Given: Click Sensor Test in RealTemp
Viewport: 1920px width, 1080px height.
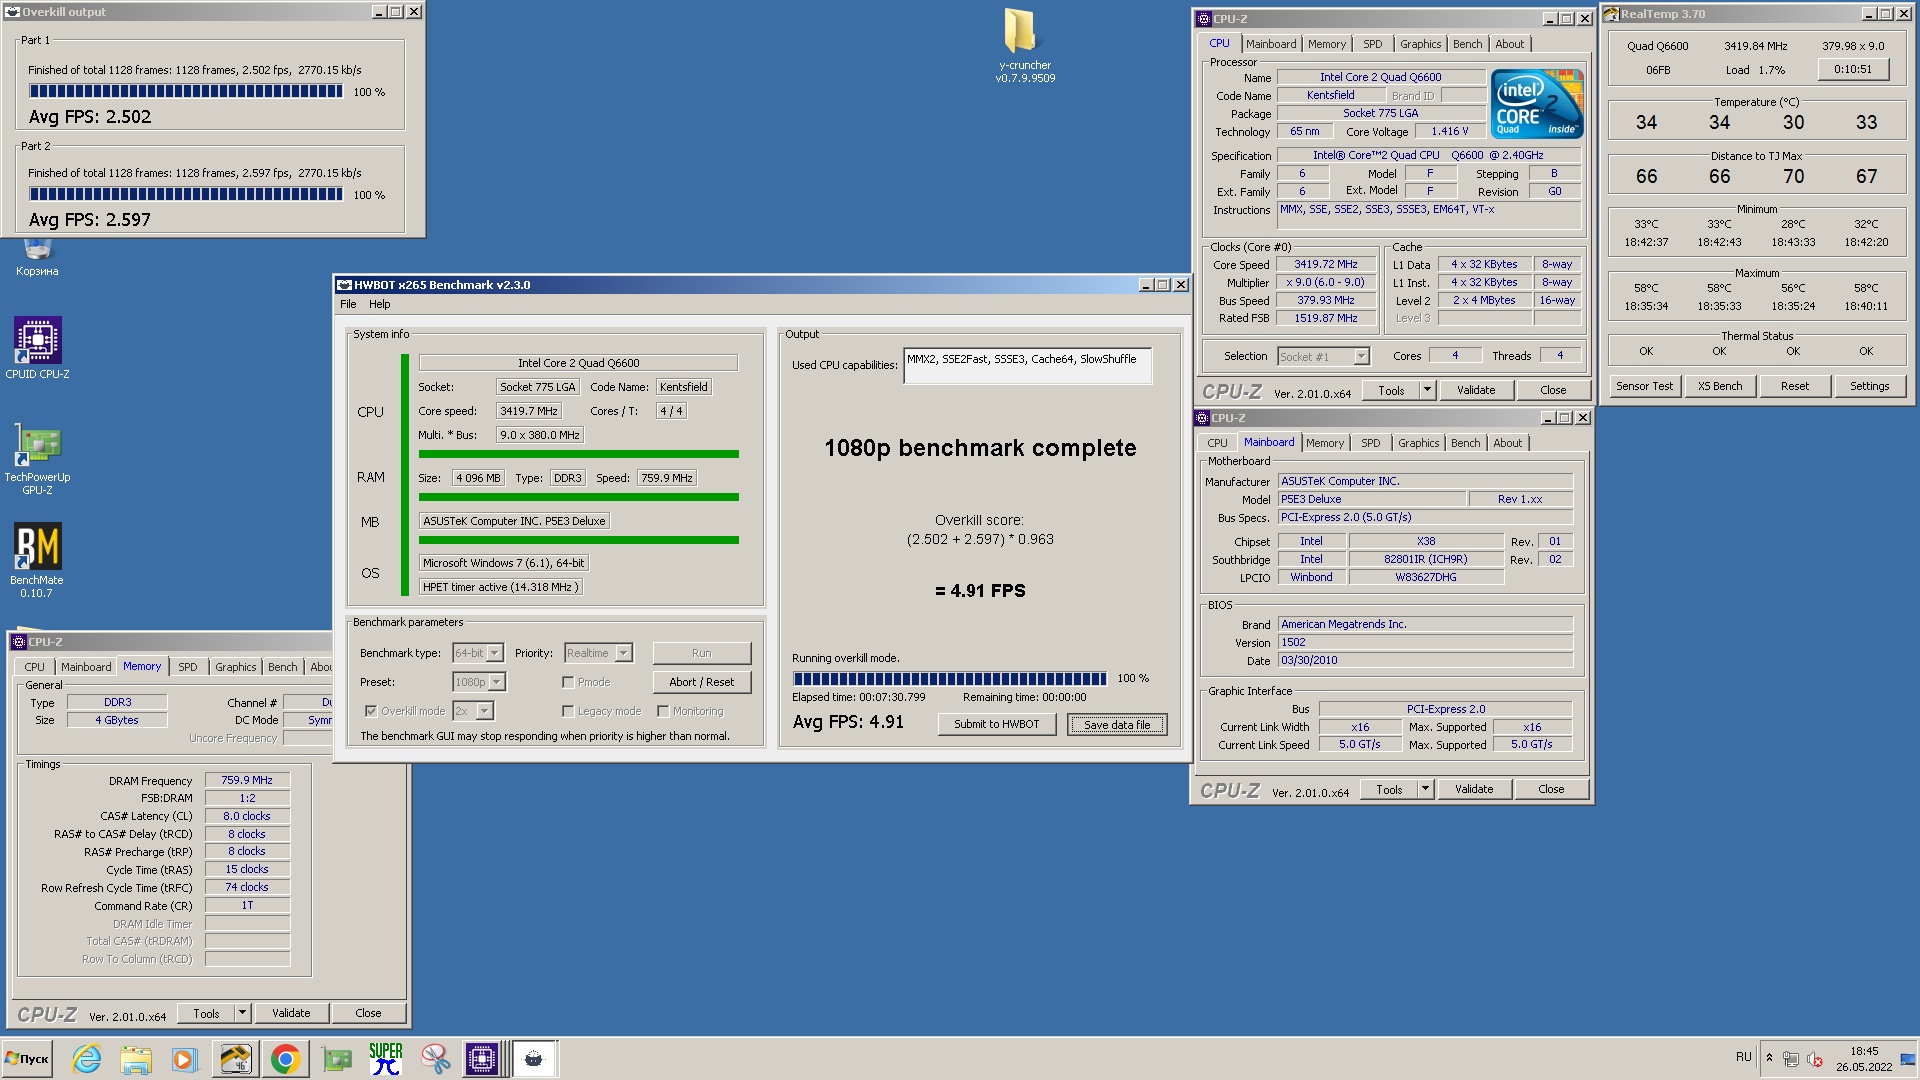Looking at the screenshot, I should 1644,386.
